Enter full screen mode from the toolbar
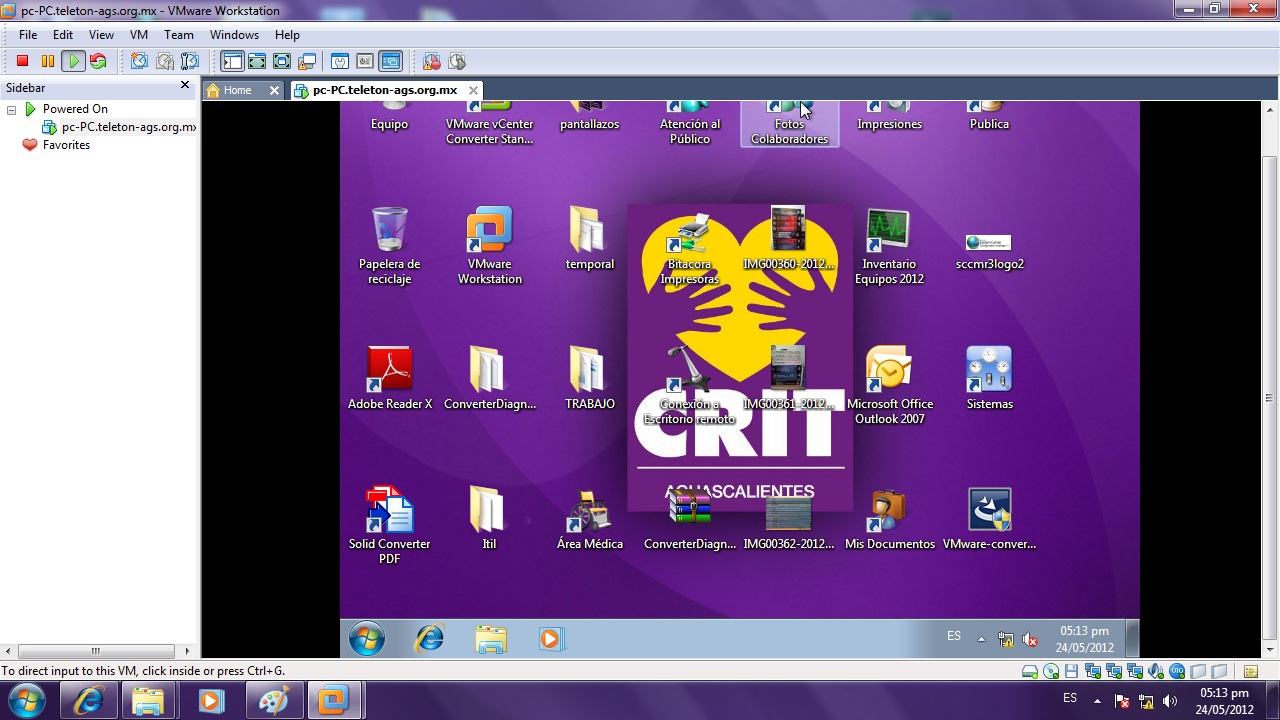The height and width of the screenshot is (720, 1280). [x=282, y=61]
